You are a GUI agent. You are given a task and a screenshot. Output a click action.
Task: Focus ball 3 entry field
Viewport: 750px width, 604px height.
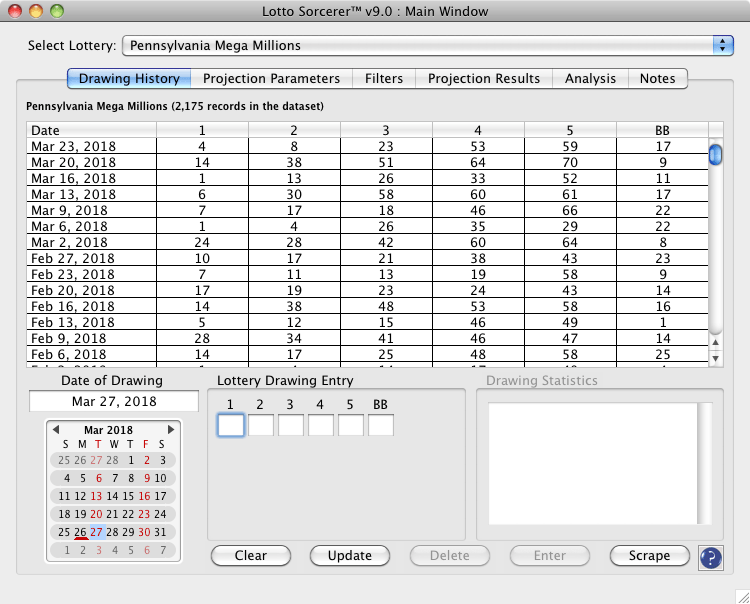click(x=291, y=425)
